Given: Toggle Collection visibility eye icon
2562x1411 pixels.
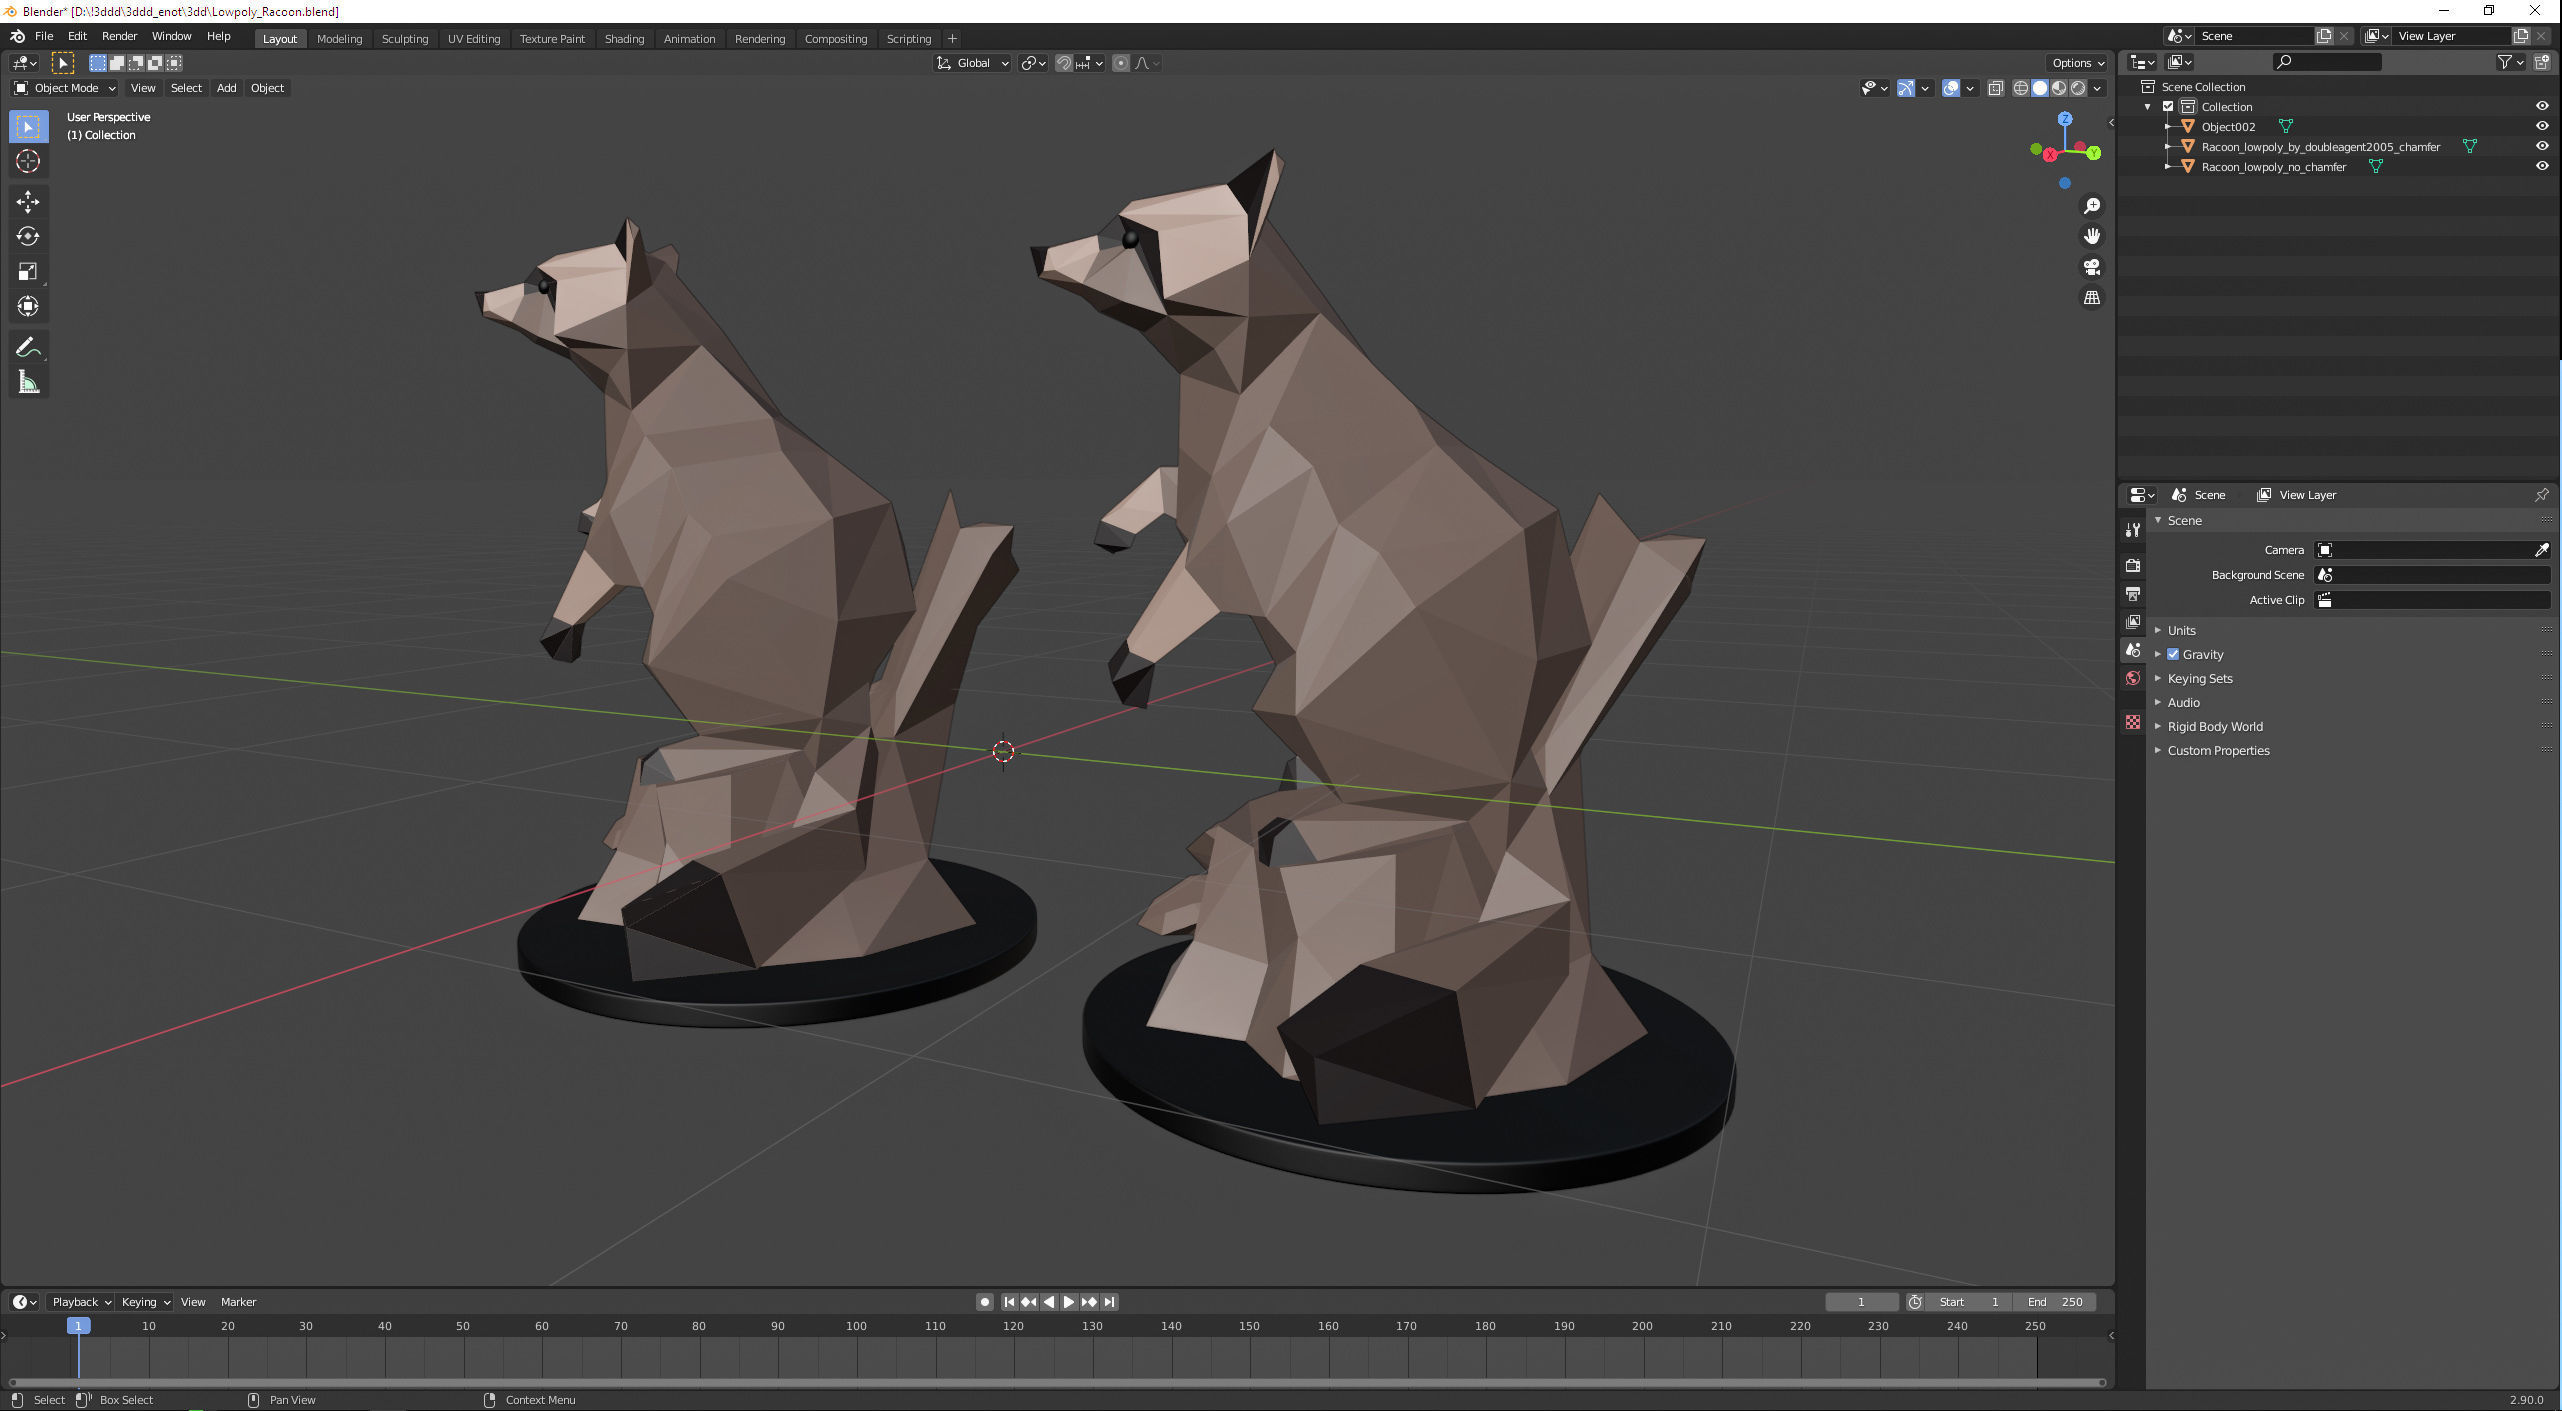Looking at the screenshot, I should tap(2541, 106).
